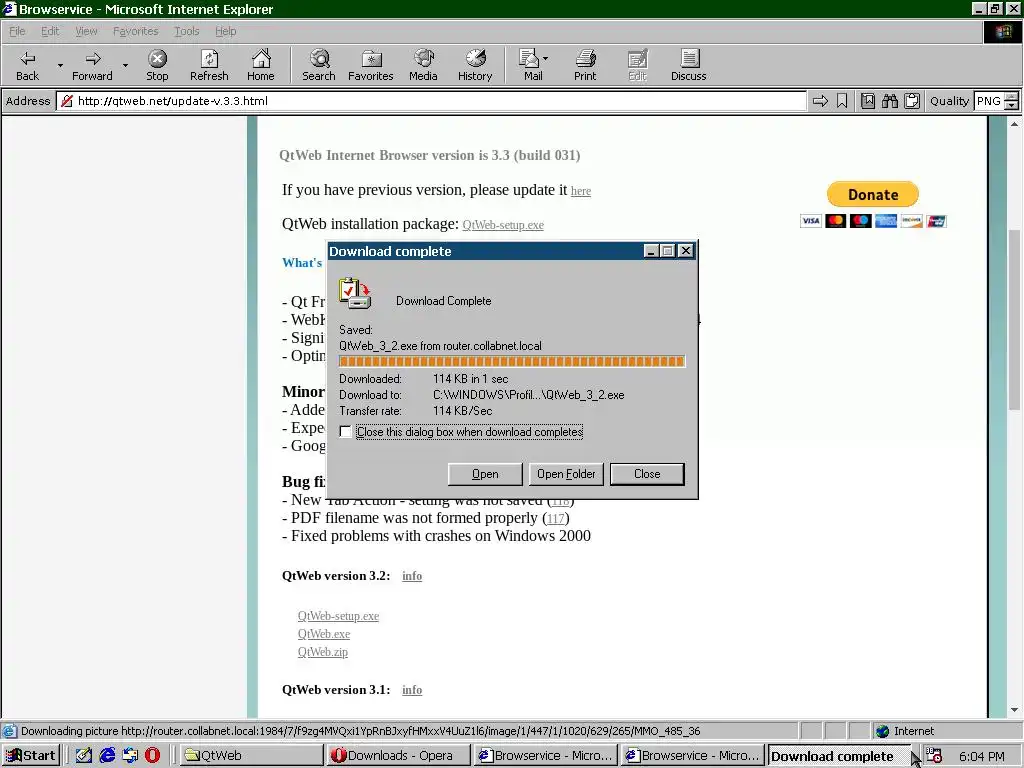Click the Windows flag logo icon
The height and width of the screenshot is (768, 1024).
pyautogui.click(x=1002, y=31)
